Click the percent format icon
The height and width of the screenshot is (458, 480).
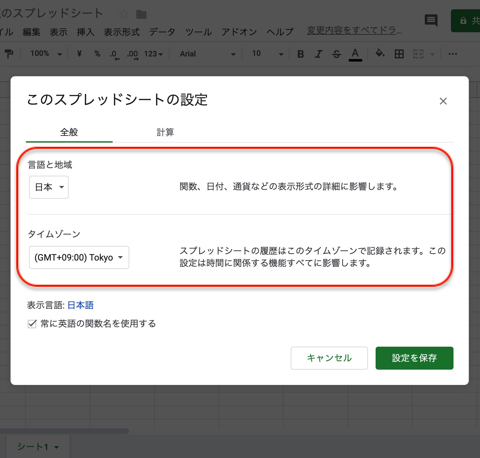click(97, 53)
